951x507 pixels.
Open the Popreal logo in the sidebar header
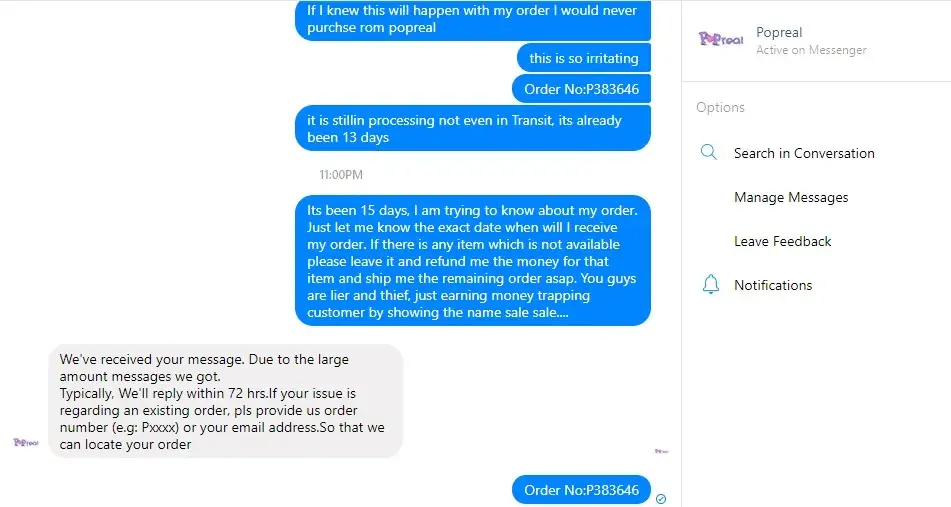[x=721, y=39]
